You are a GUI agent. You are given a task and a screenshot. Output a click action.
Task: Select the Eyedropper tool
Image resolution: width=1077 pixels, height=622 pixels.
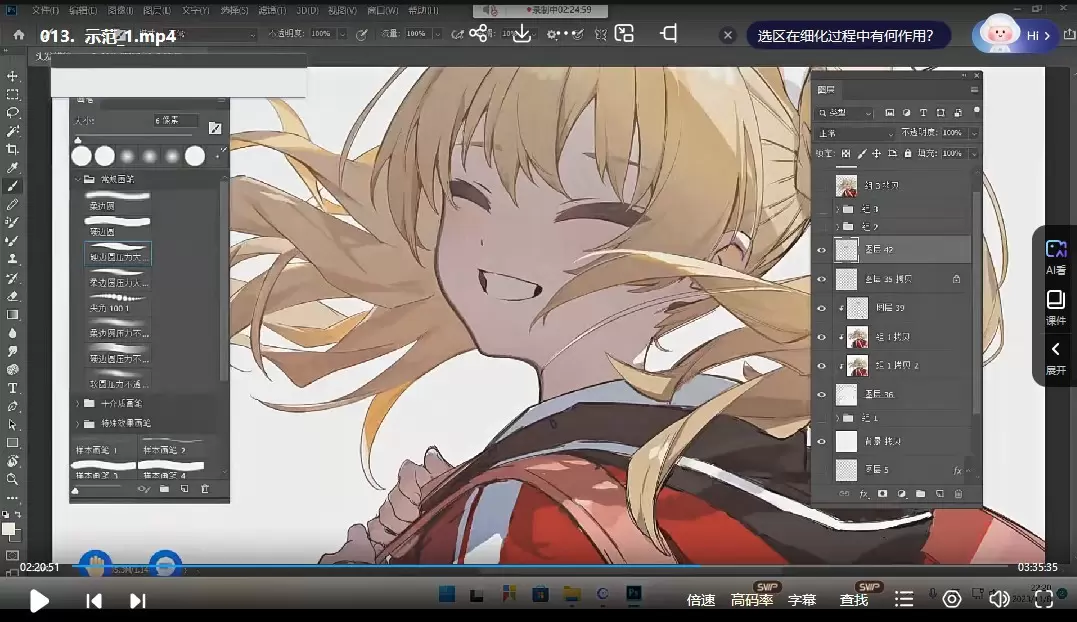[12, 168]
